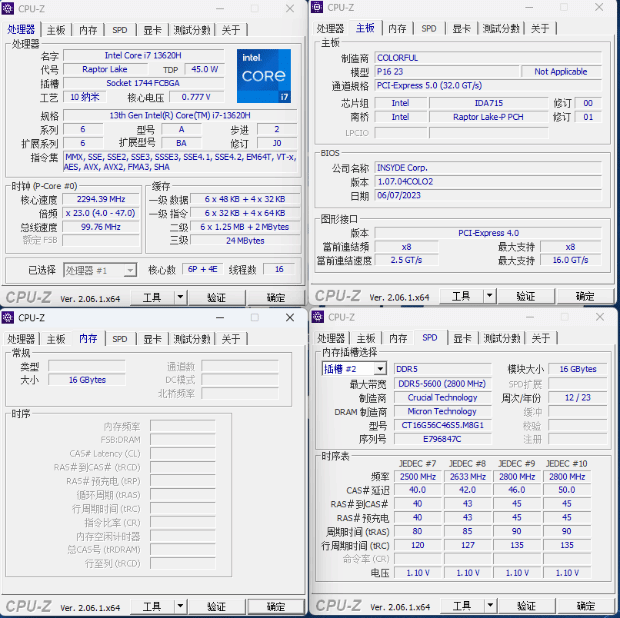Switch to 内存 tab in processor window
Viewport: 620px width, 618px height.
coord(88,30)
